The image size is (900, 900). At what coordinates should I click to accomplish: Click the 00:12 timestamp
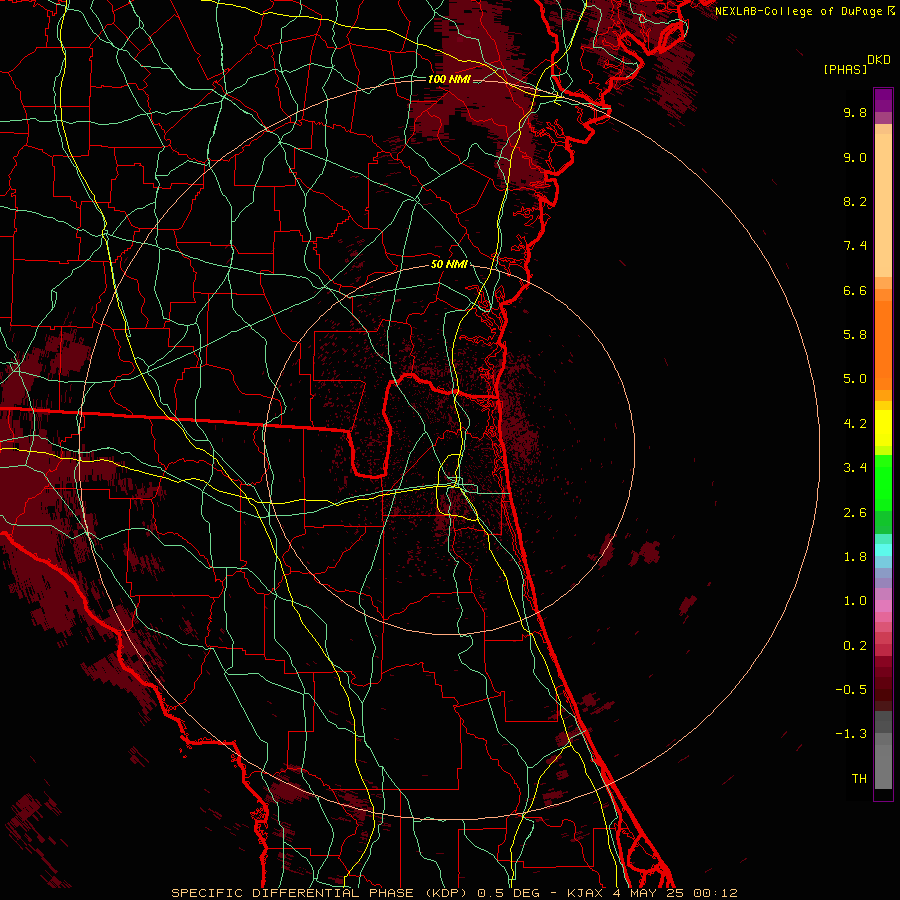click(715, 893)
